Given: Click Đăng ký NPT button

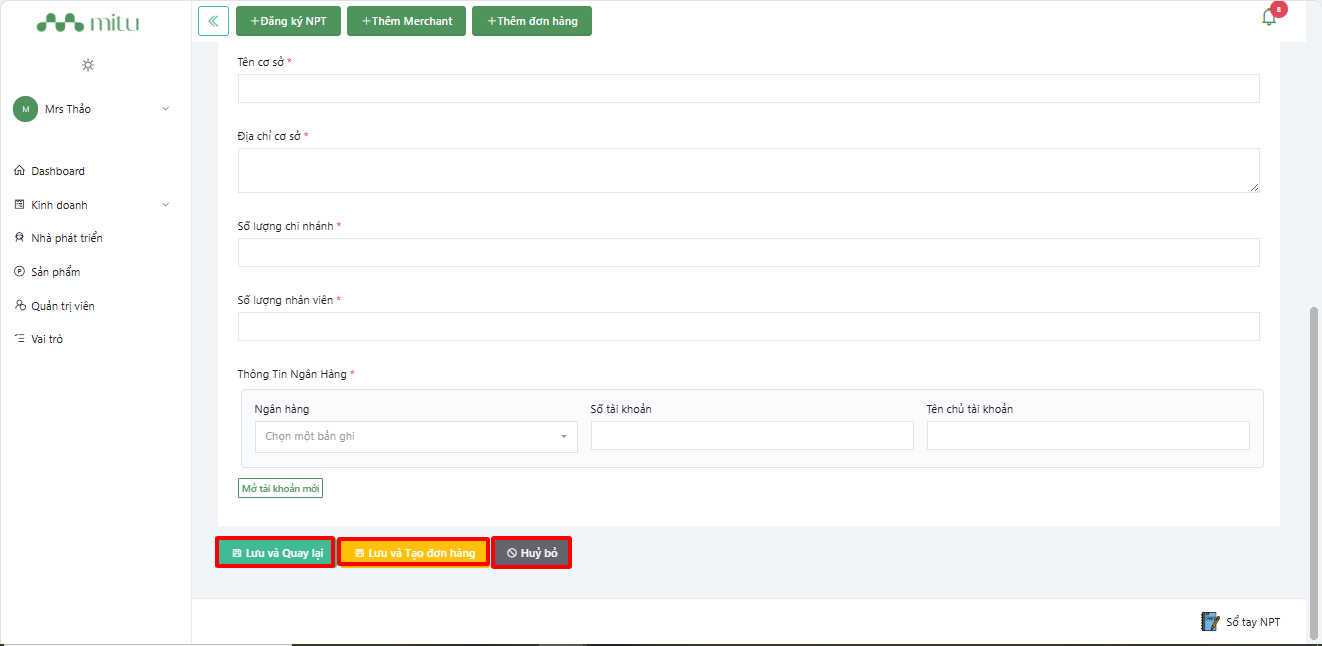Looking at the screenshot, I should 288,21.
